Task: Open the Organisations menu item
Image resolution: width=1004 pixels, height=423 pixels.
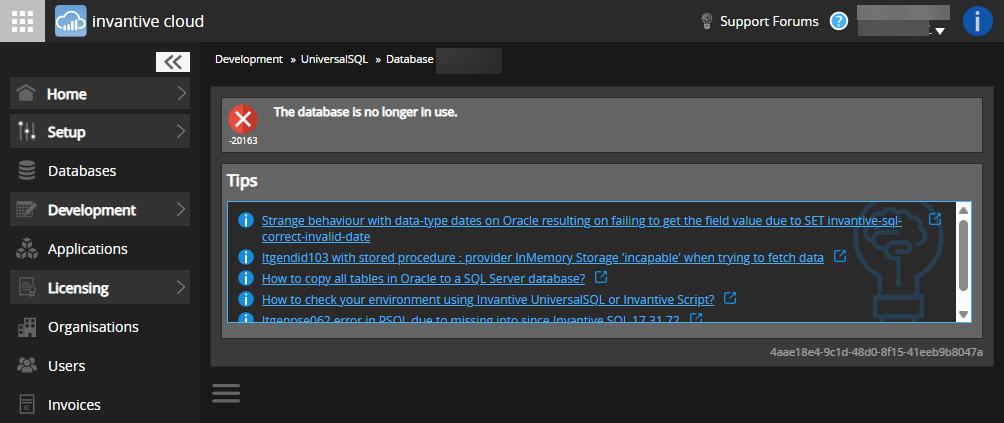Action: [93, 327]
